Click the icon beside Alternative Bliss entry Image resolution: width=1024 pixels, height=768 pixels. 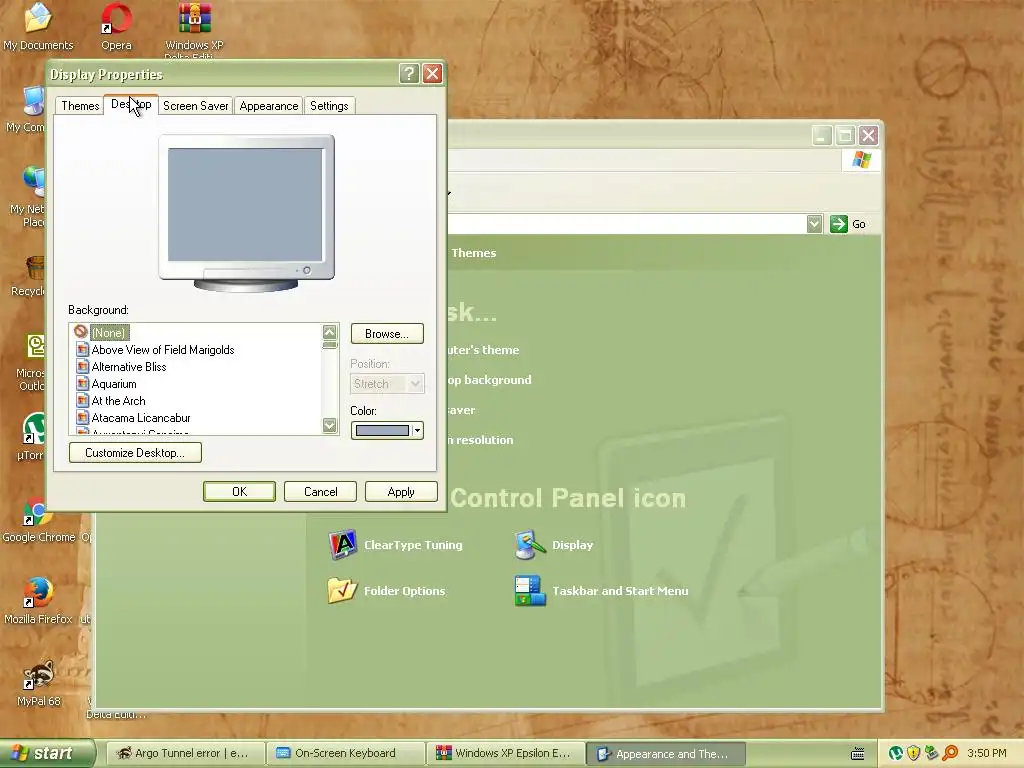coord(82,366)
